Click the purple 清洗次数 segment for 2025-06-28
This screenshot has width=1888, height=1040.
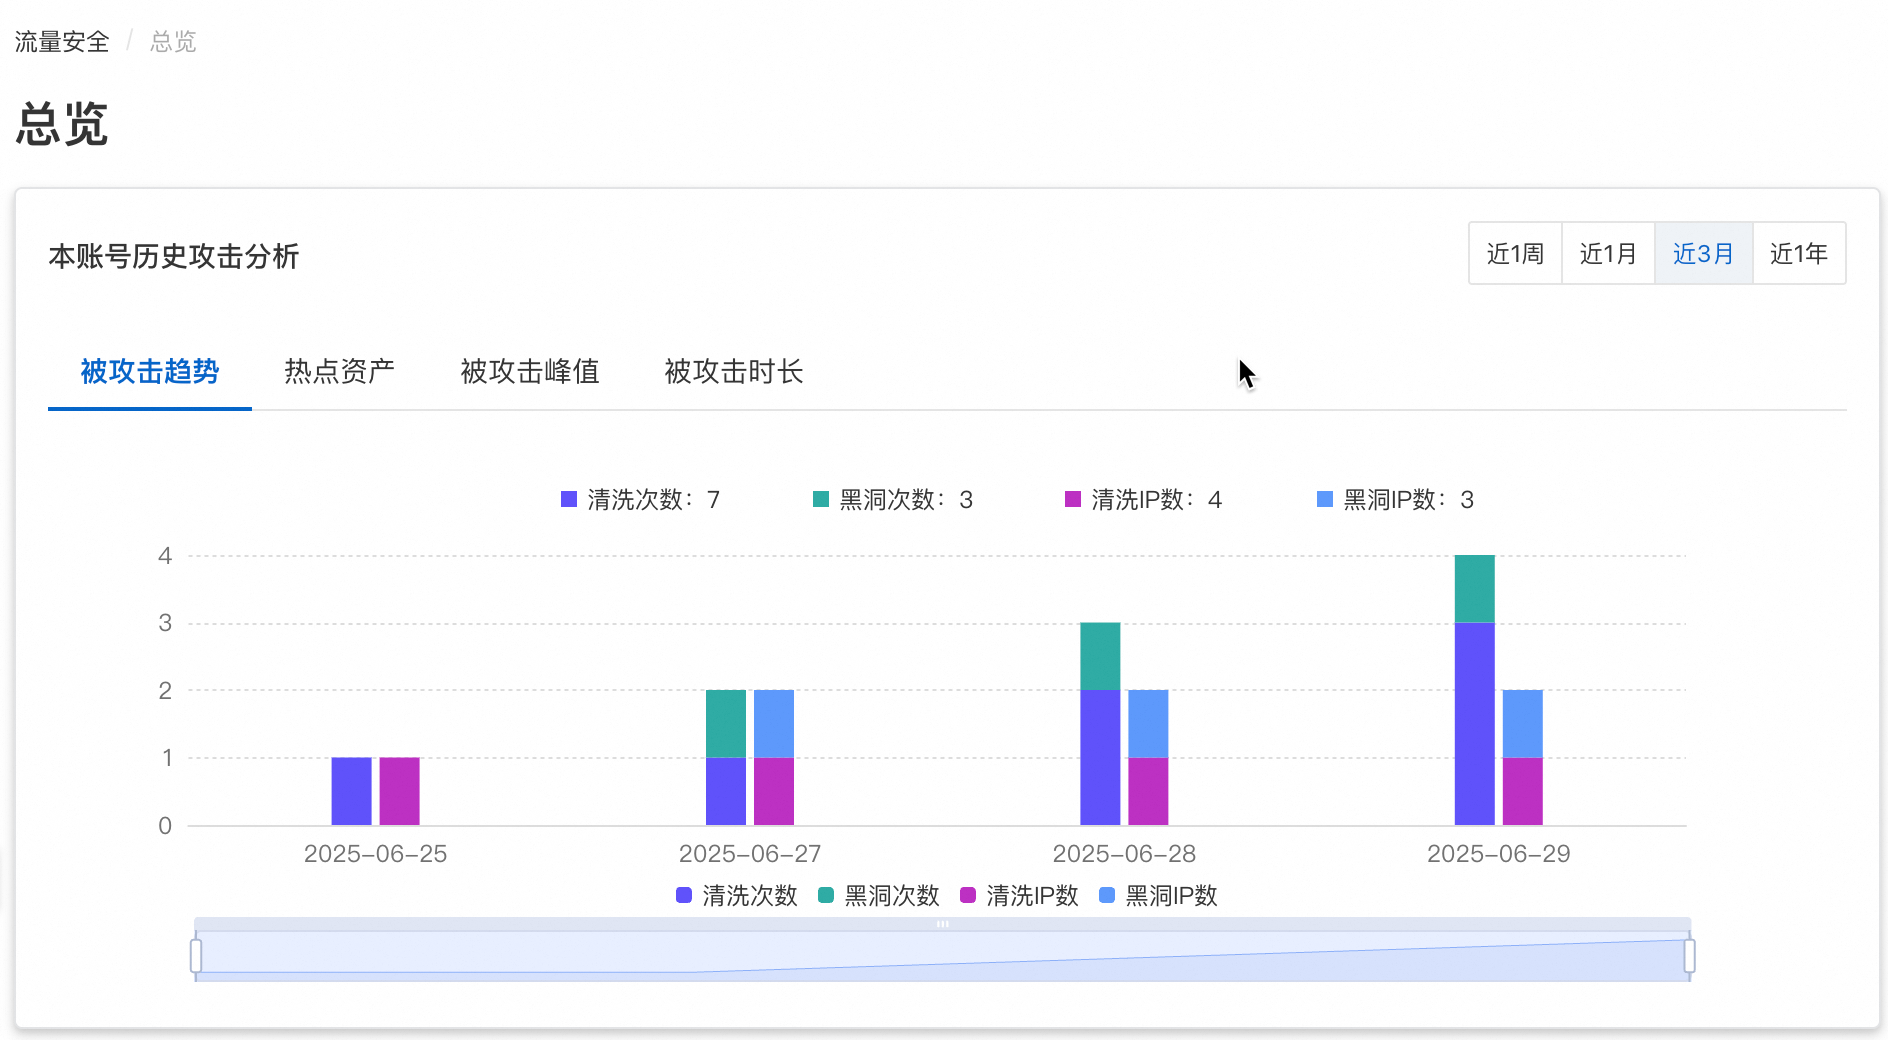click(1100, 758)
